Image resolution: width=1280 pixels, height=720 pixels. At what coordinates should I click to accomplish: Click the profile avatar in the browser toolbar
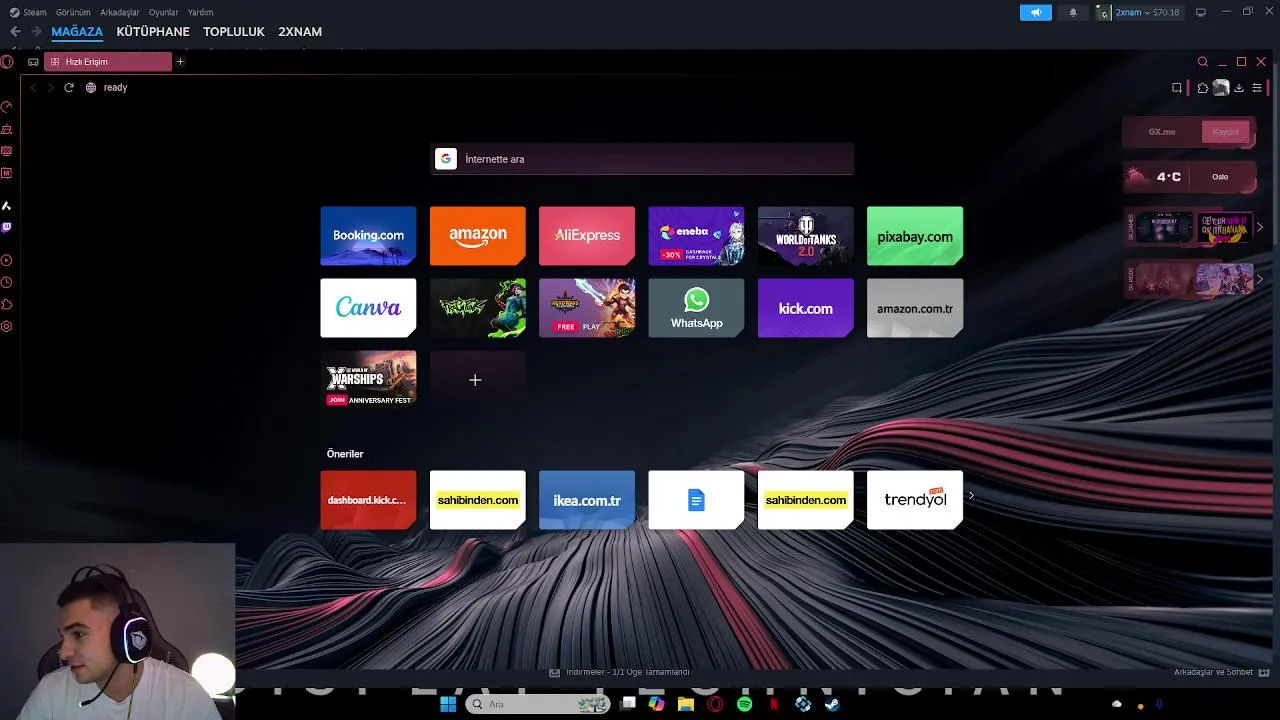coord(1221,88)
